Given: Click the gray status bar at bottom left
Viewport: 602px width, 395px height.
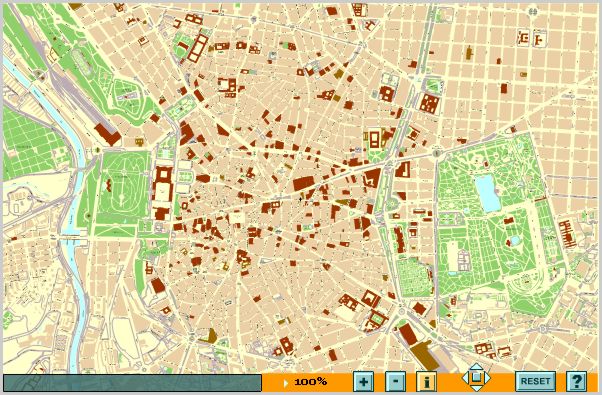Looking at the screenshot, I should coord(132,383).
